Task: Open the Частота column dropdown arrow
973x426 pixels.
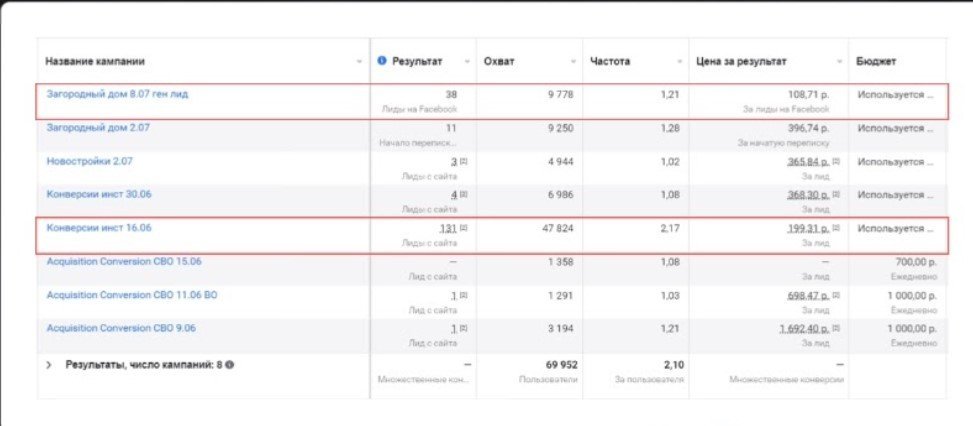Action: click(x=680, y=62)
